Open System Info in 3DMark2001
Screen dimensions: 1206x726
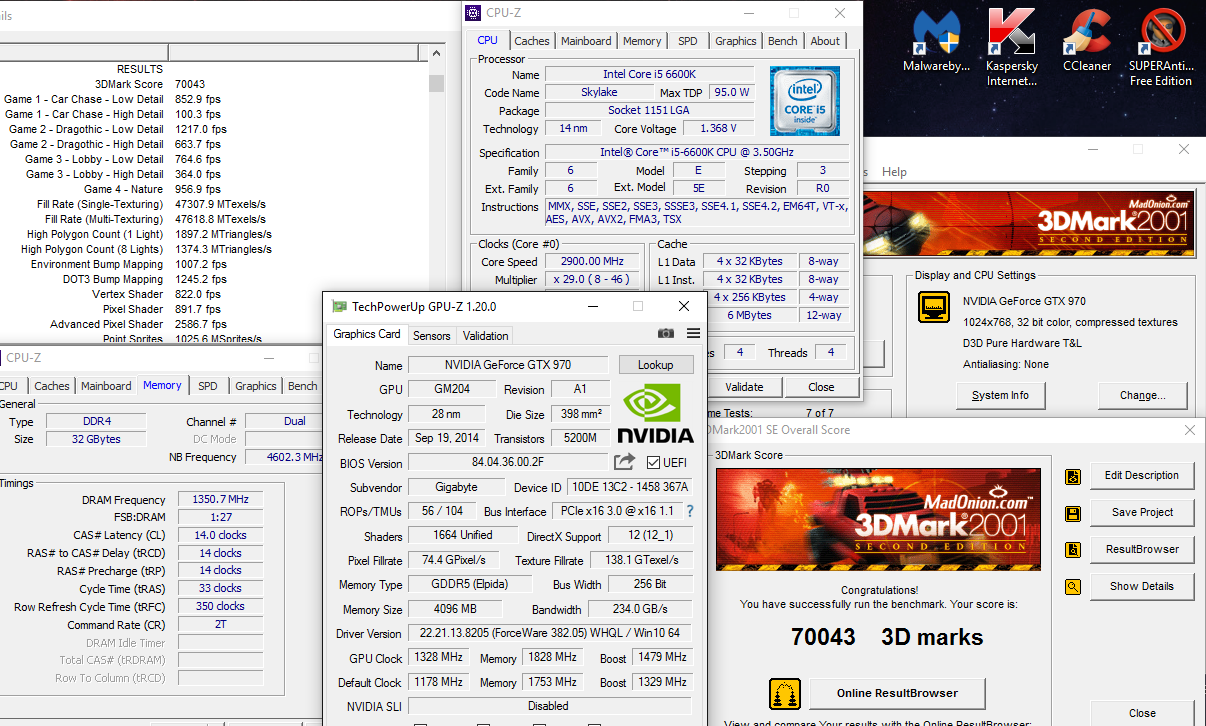pos(1000,395)
